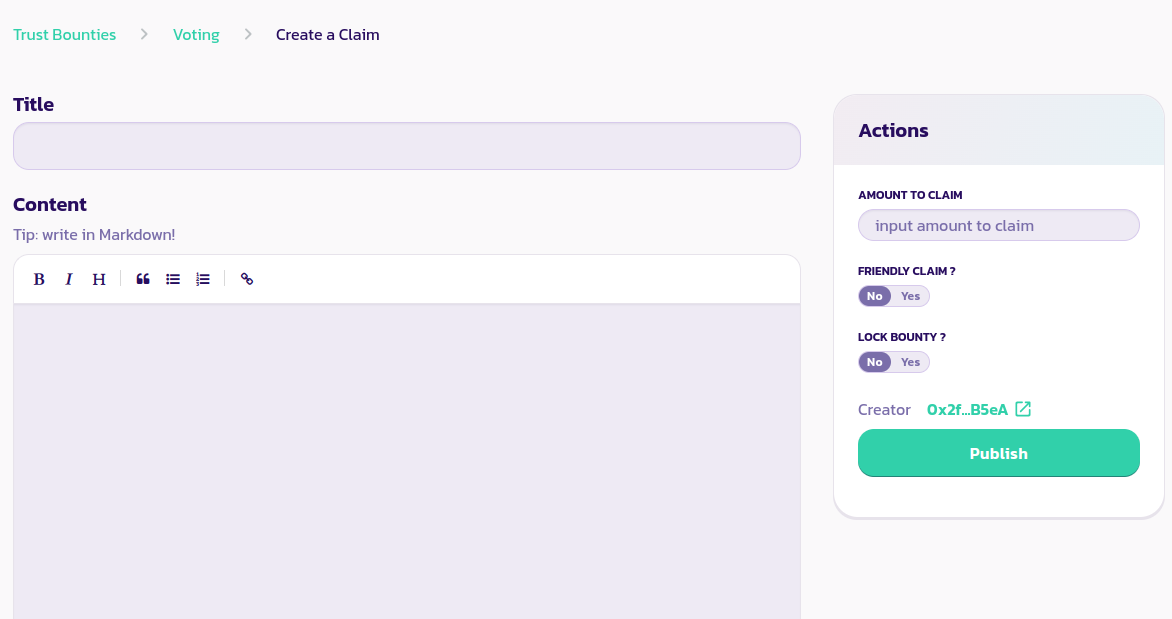
Task: Apply italic formatting in the editor
Action: (69, 279)
